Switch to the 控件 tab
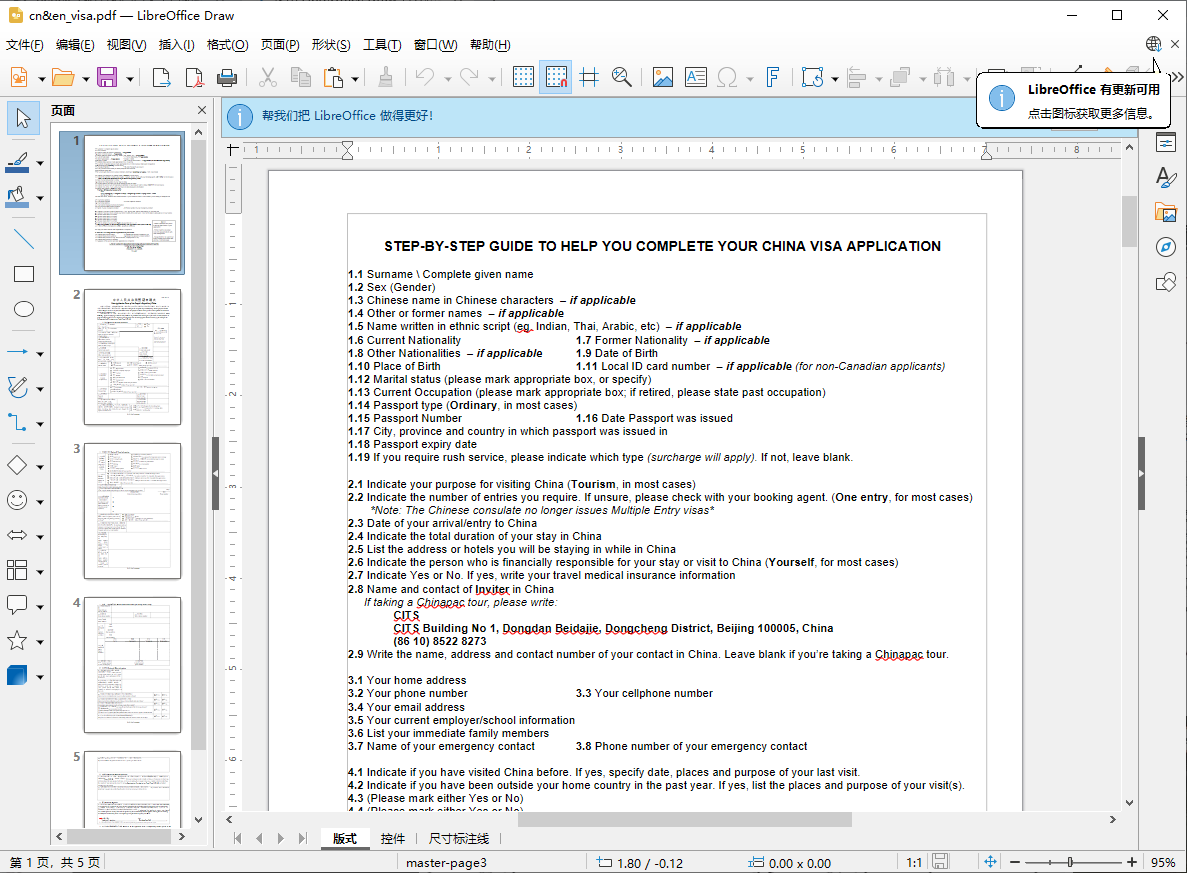 coord(393,839)
